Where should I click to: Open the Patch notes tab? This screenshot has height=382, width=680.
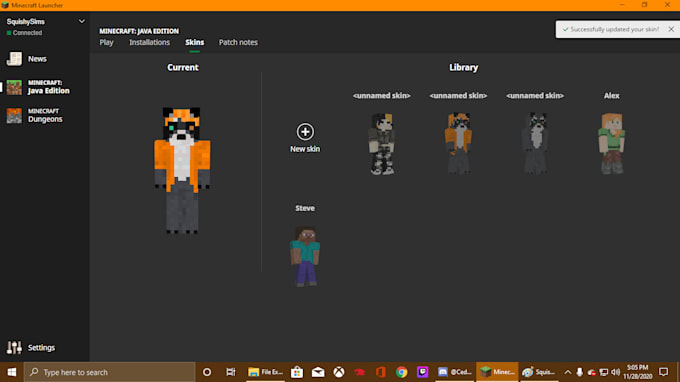238,42
